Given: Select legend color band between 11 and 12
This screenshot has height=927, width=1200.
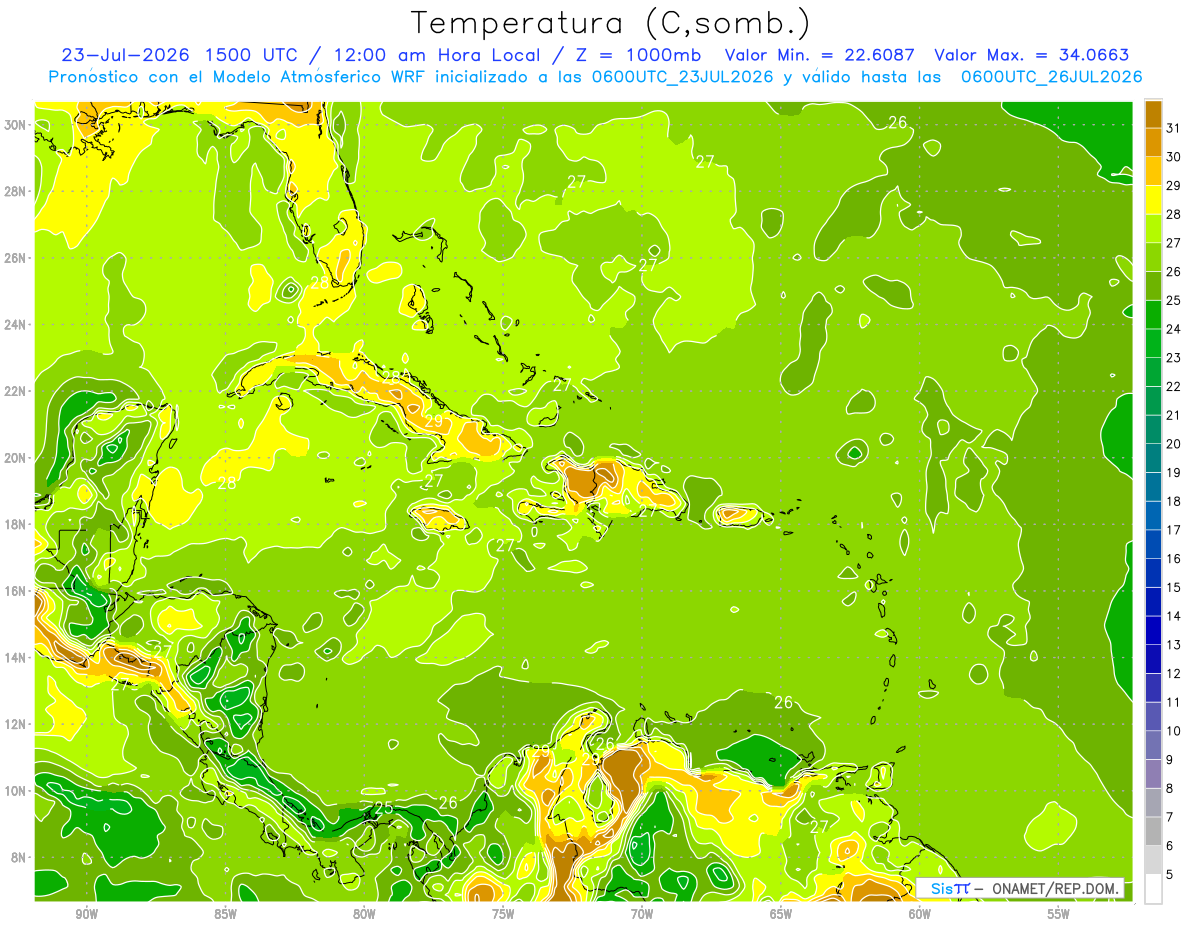Looking at the screenshot, I should pos(1153,688).
